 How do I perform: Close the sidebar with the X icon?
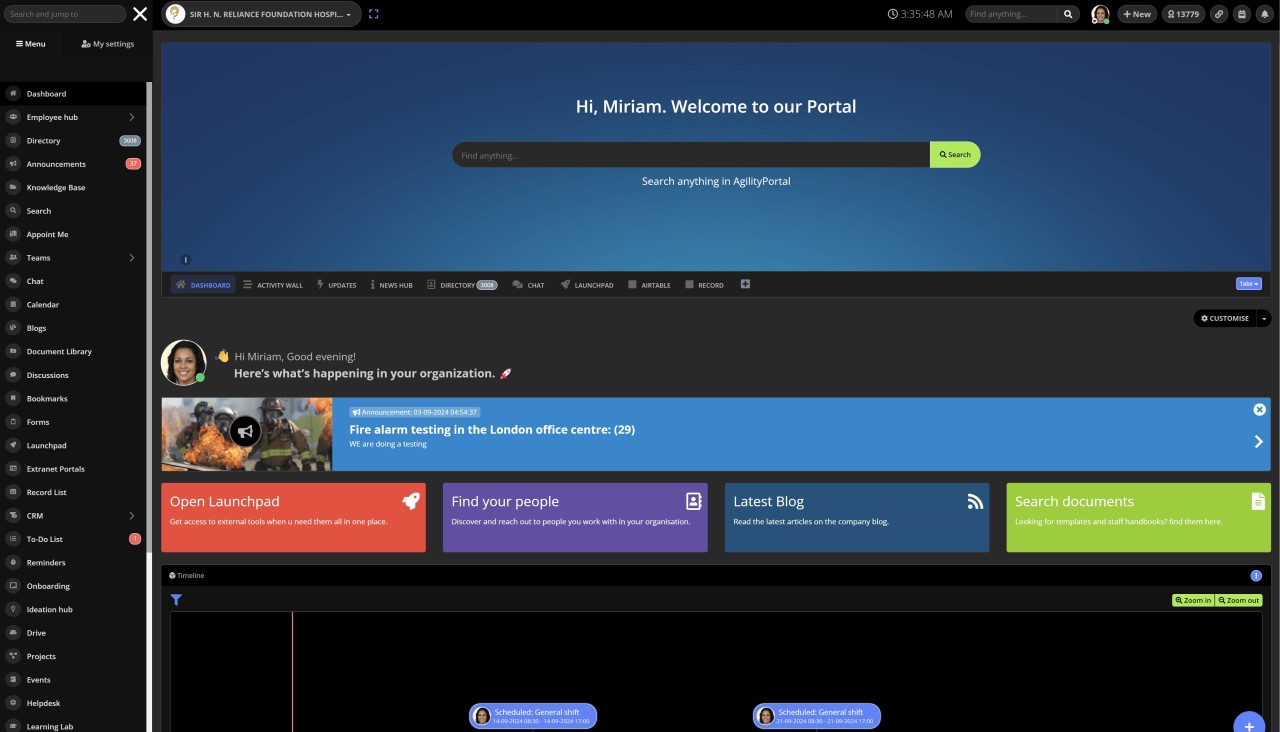click(140, 14)
